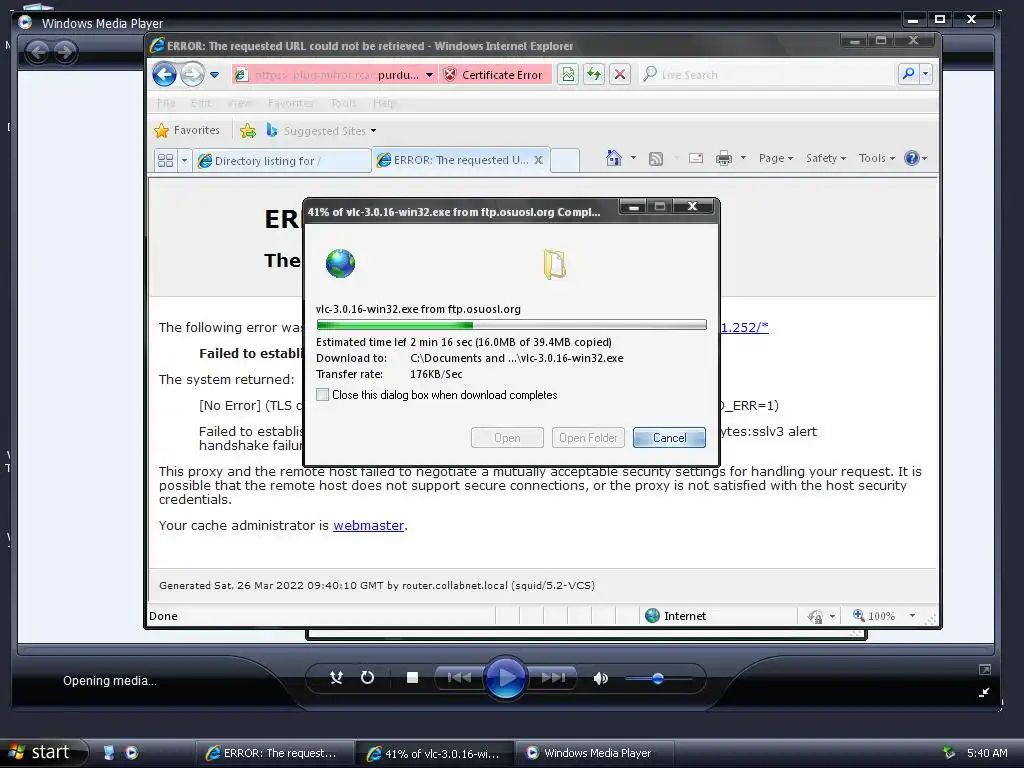This screenshot has width=1024, height=768.
Task: Open the Print options dropdown arrow
Action: tap(743, 158)
